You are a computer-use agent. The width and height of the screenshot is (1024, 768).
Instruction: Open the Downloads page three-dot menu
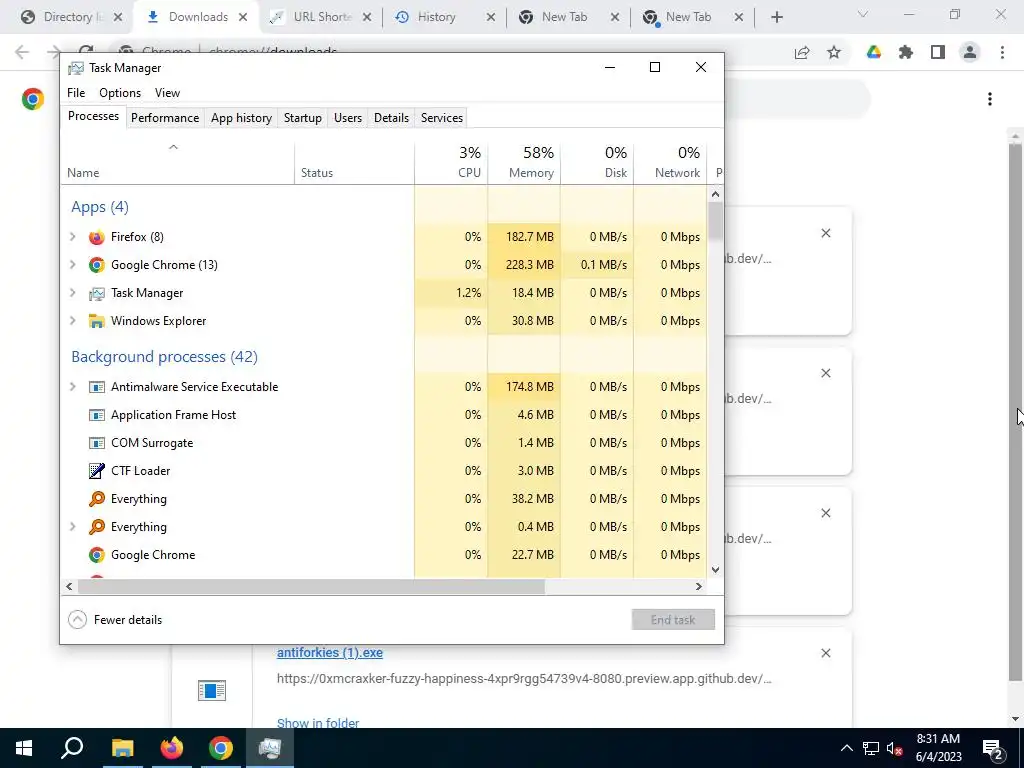coord(990,99)
